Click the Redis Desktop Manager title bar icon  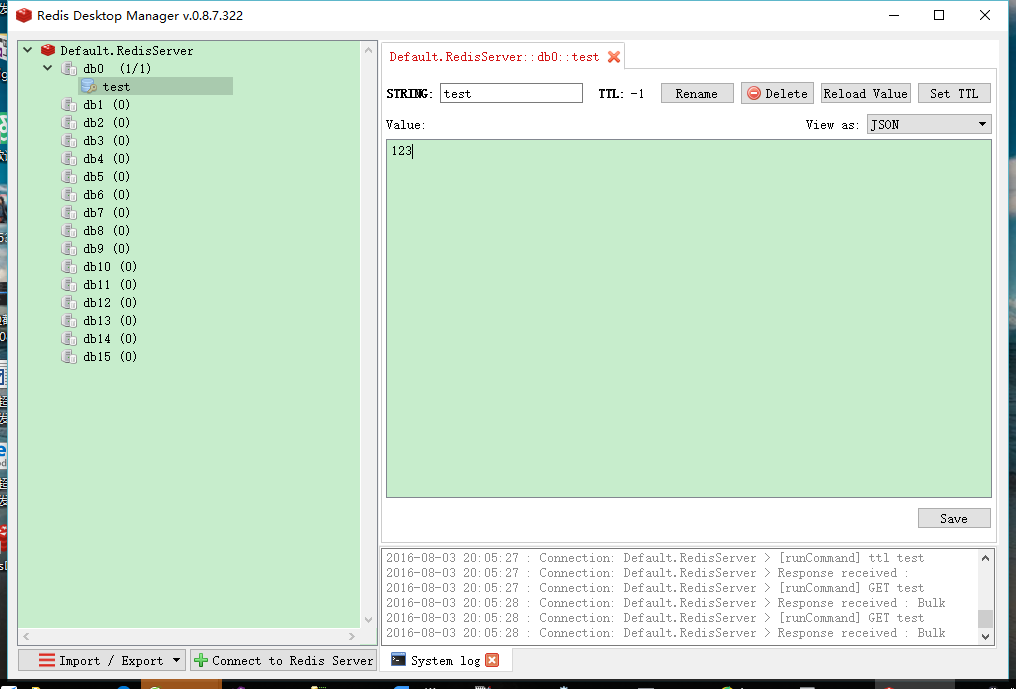pyautogui.click(x=24, y=15)
